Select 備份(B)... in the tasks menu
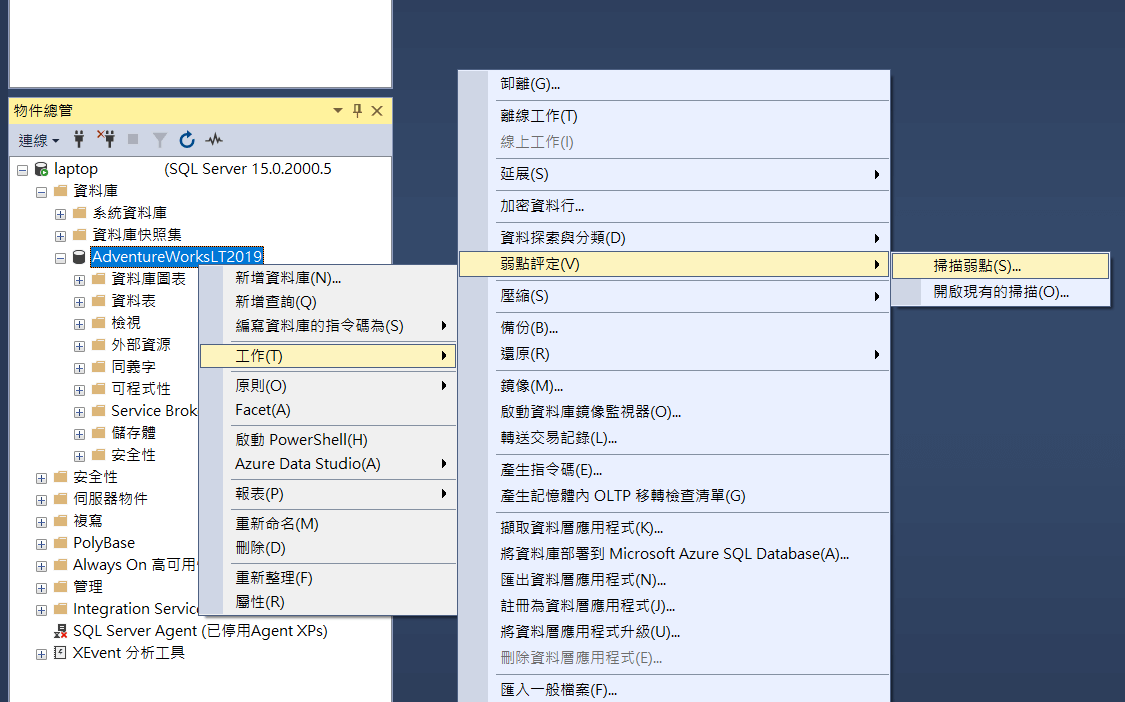1125x702 pixels. tap(529, 328)
